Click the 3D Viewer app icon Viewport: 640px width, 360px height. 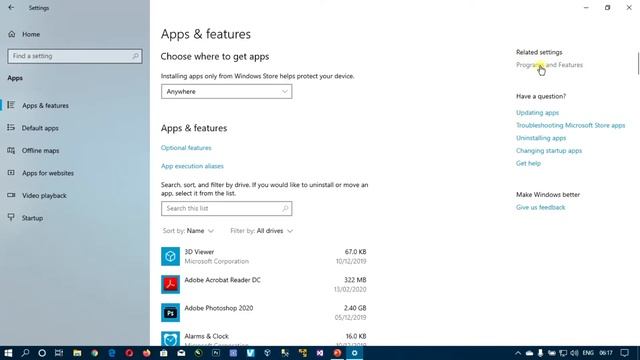click(x=170, y=256)
